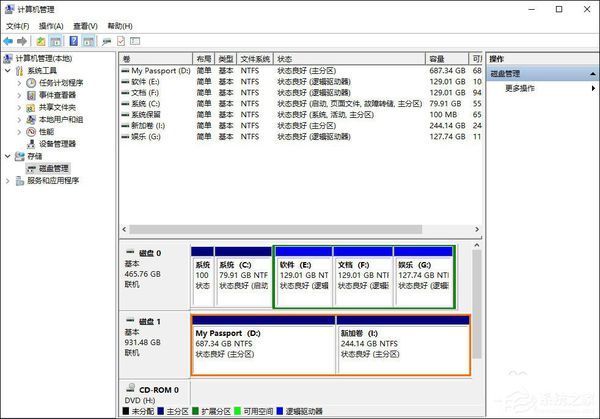This screenshot has height=419, width=600.
Task: Open 设备管理器 in the tree
Action: pos(57,144)
